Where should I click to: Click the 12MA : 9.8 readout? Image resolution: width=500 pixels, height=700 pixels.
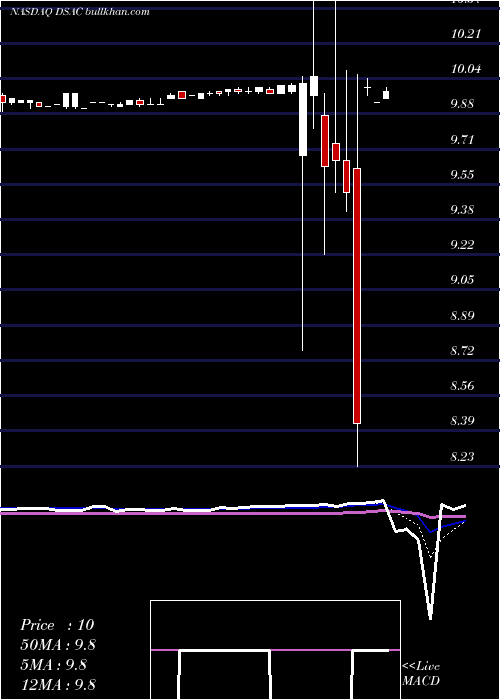click(58, 685)
